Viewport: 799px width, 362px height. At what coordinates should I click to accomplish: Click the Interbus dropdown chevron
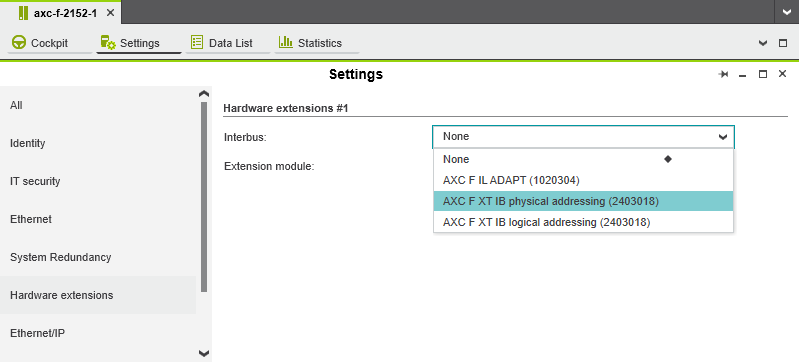[x=722, y=137]
